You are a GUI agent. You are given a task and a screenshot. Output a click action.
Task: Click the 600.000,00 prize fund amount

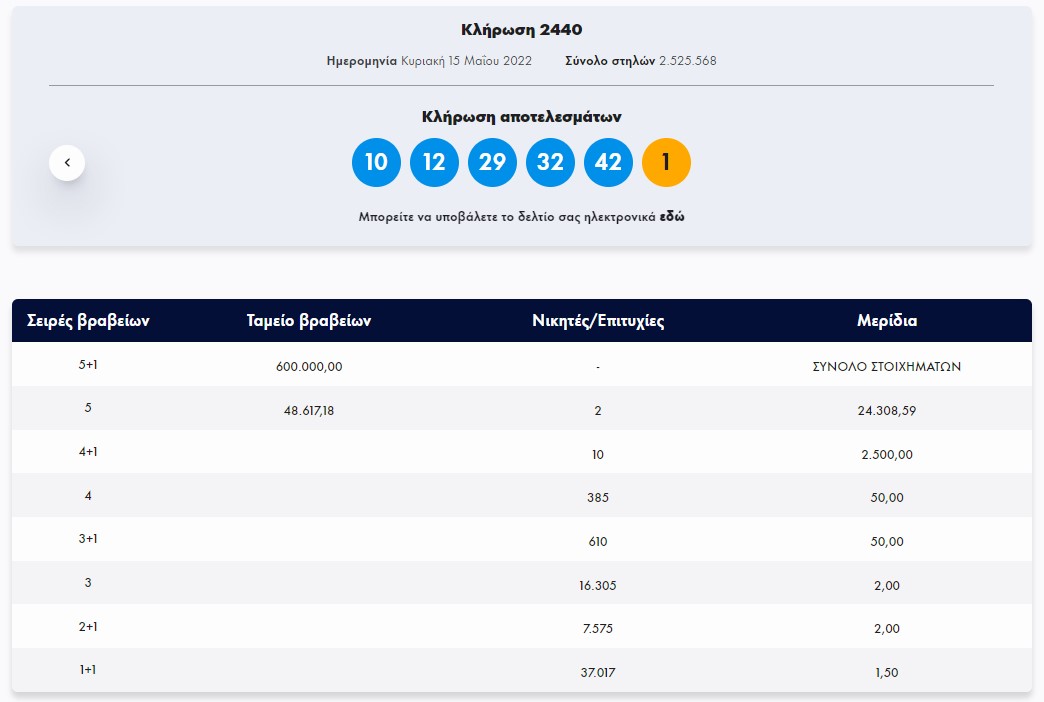click(x=309, y=366)
